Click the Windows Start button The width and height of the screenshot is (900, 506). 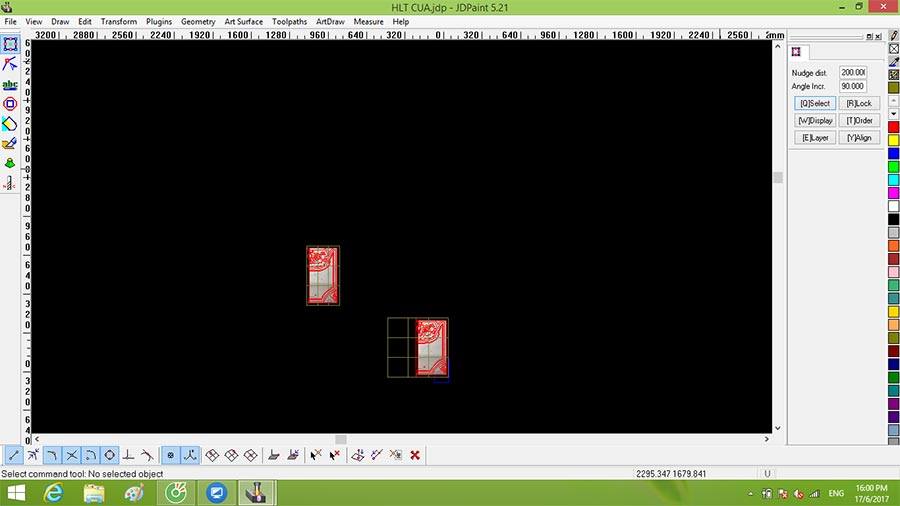(16, 493)
